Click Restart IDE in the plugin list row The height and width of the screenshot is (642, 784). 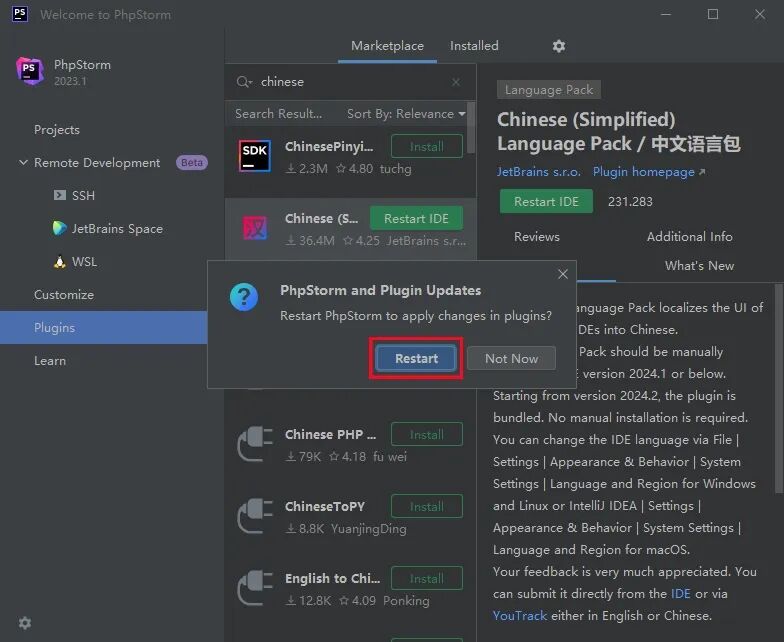point(416,218)
